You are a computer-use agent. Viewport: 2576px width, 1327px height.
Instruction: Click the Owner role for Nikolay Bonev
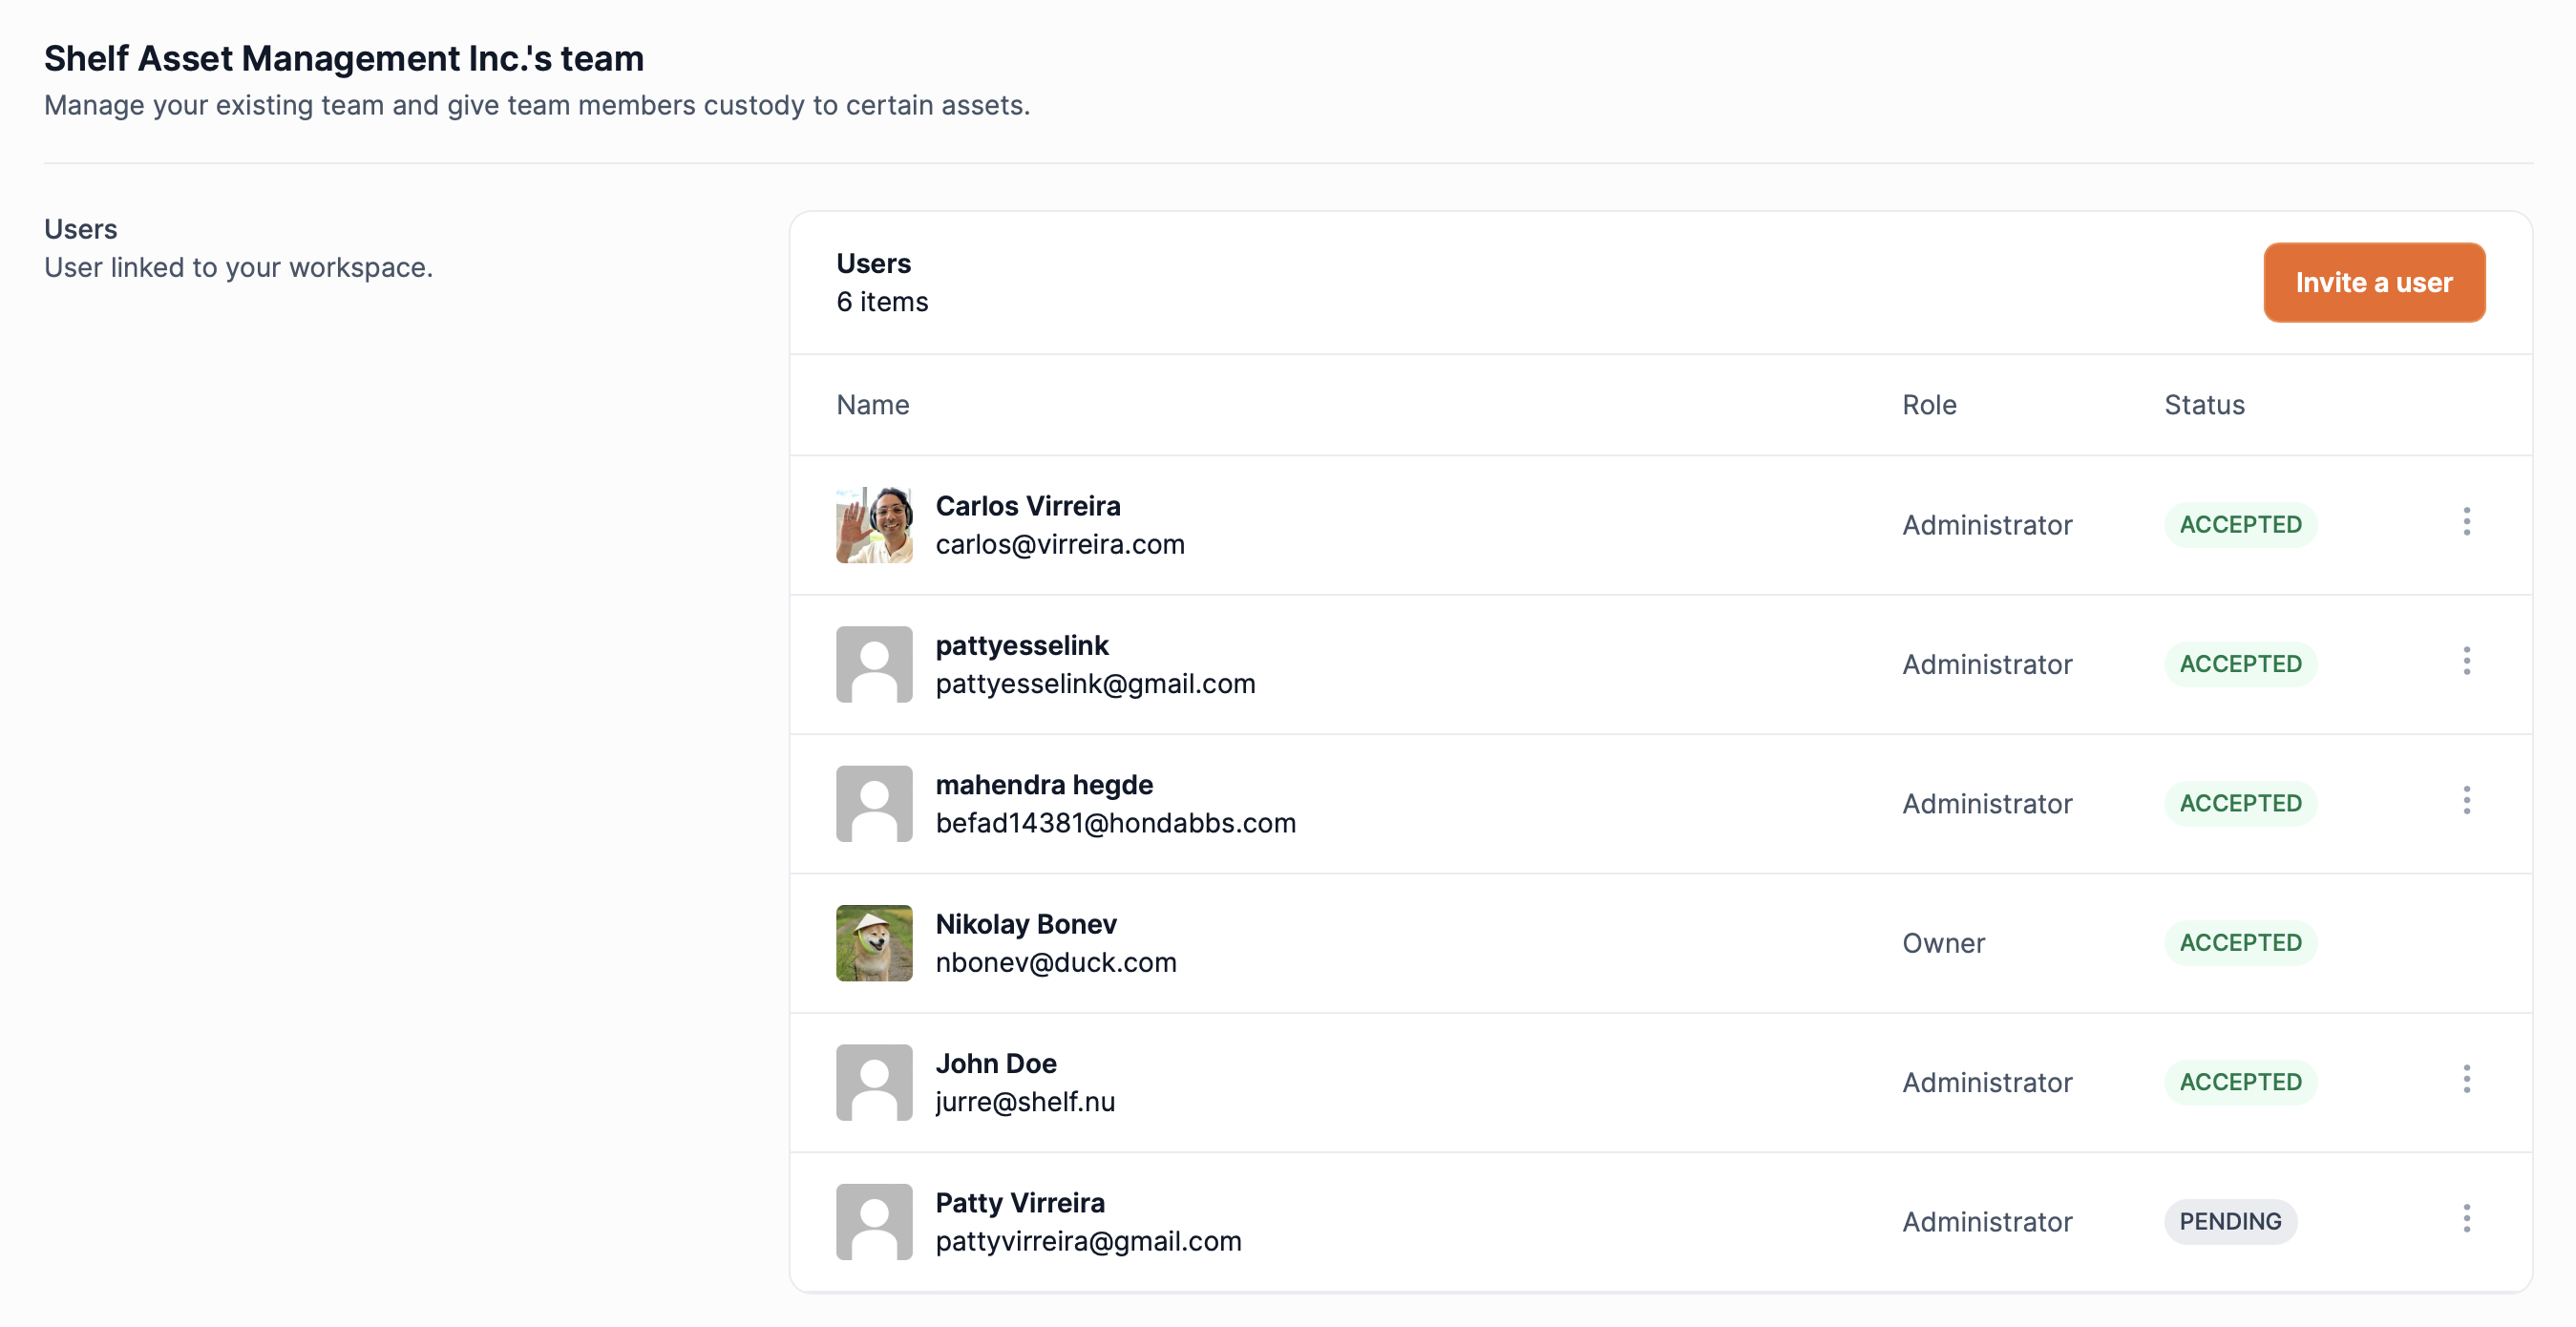click(1943, 943)
